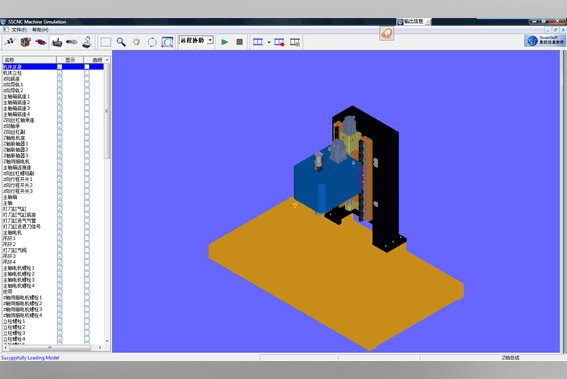Open the toolbar combo box dropdown
The height and width of the screenshot is (379, 567).
pos(210,40)
